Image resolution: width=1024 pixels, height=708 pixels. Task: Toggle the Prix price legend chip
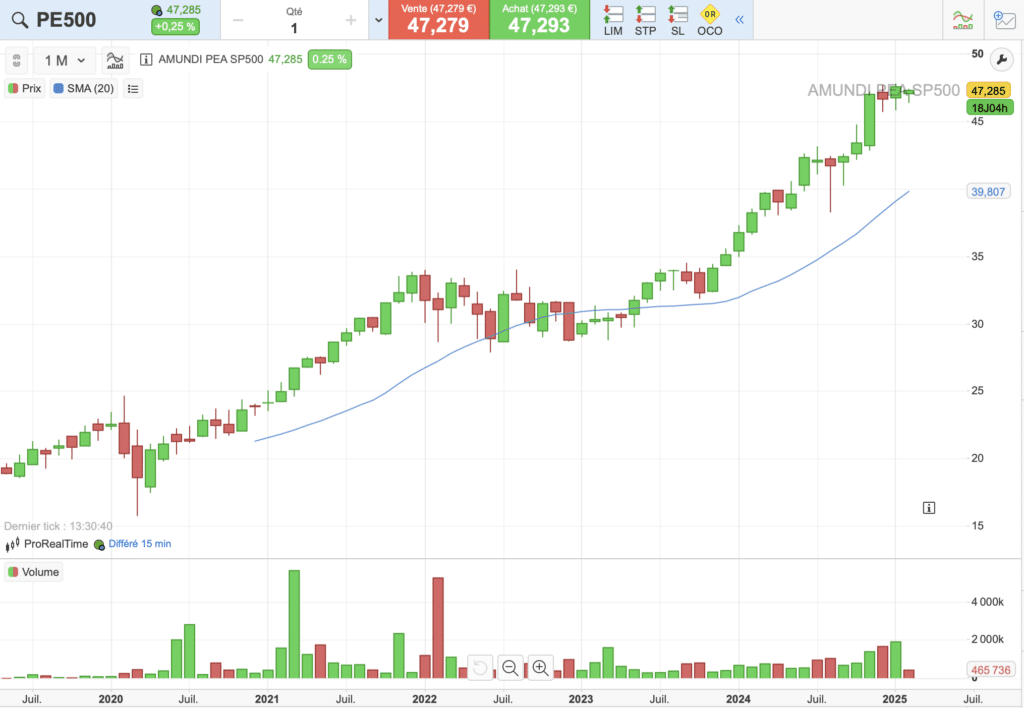click(x=25, y=88)
